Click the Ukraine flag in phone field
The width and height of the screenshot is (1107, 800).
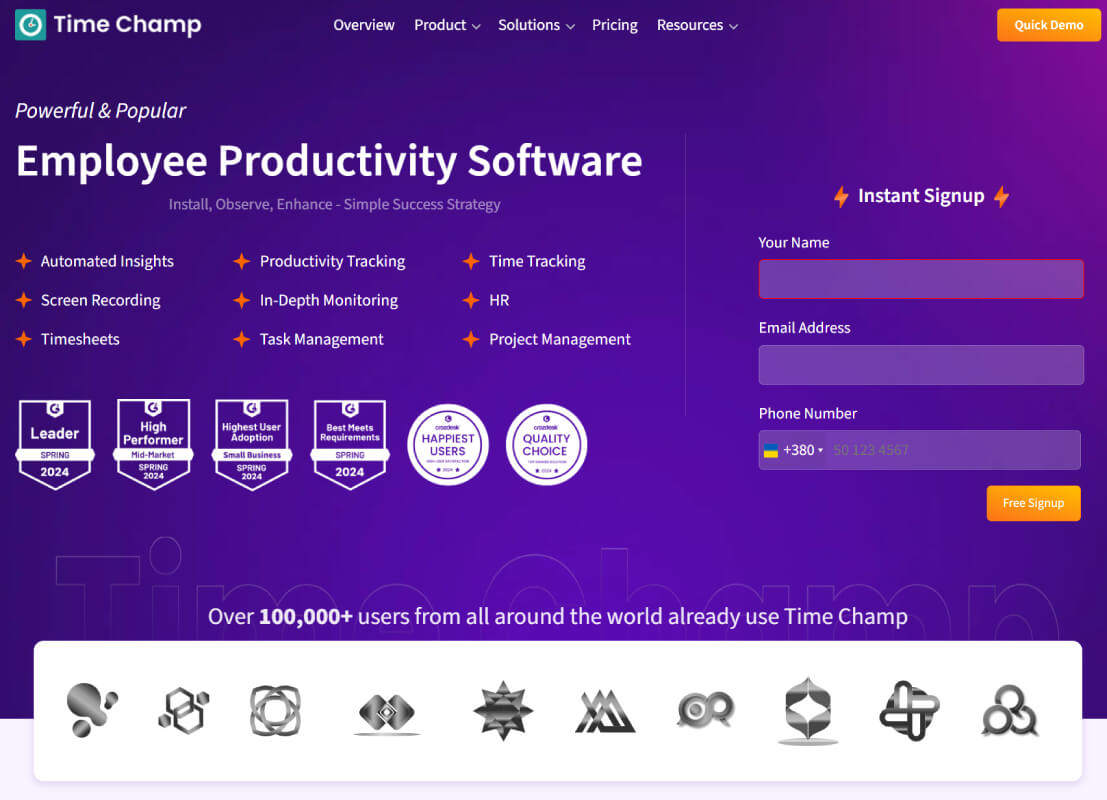(x=771, y=450)
